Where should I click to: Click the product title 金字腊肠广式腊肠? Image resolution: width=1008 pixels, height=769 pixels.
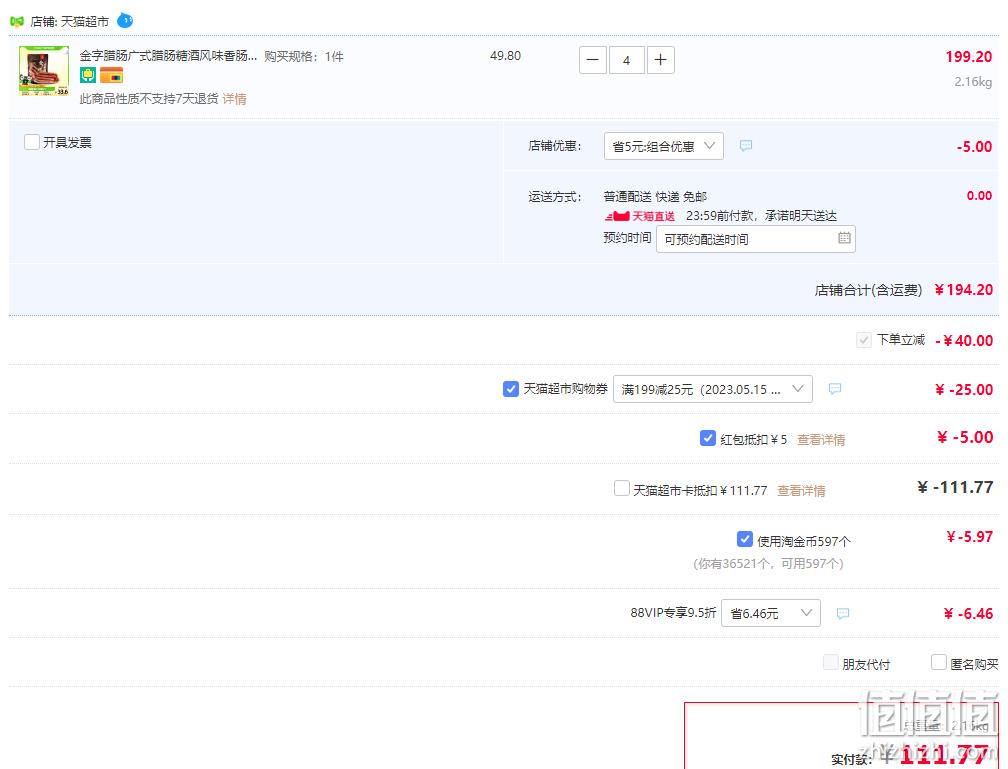tap(168, 56)
